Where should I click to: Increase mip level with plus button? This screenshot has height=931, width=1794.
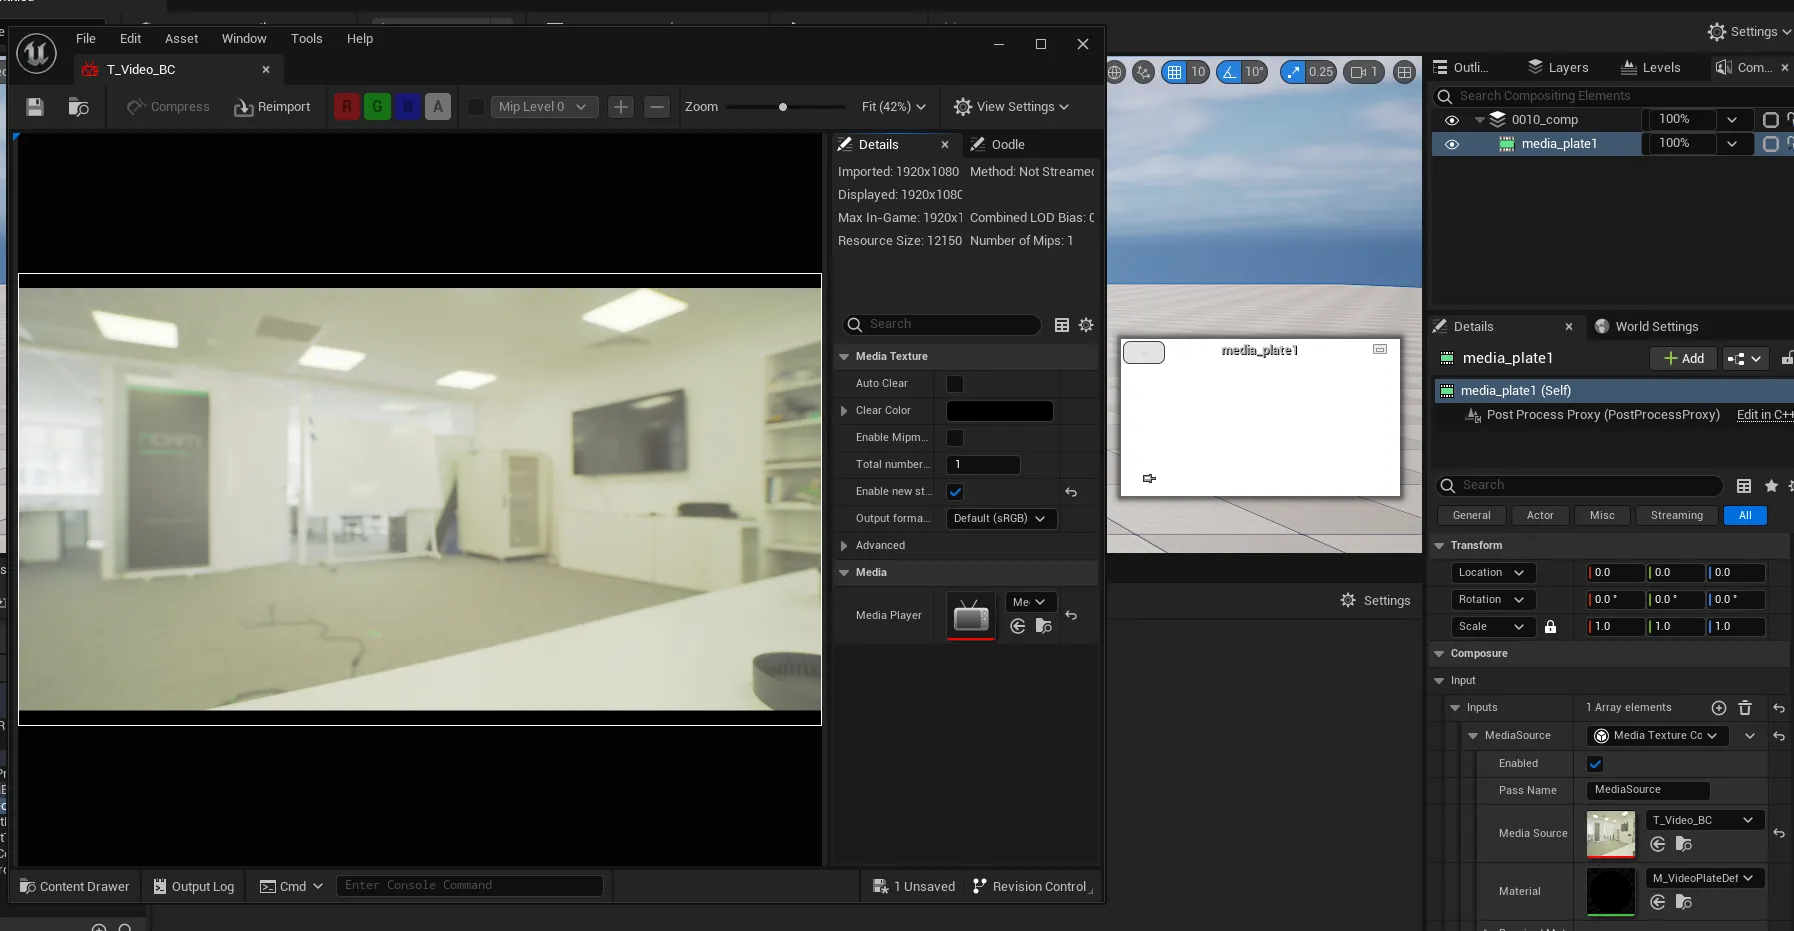click(621, 107)
